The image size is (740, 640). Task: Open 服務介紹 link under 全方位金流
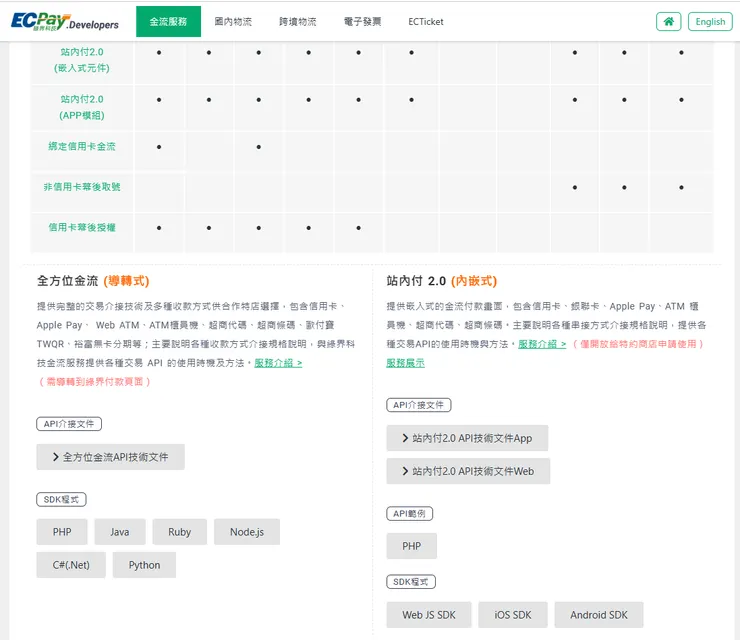[x=278, y=363]
